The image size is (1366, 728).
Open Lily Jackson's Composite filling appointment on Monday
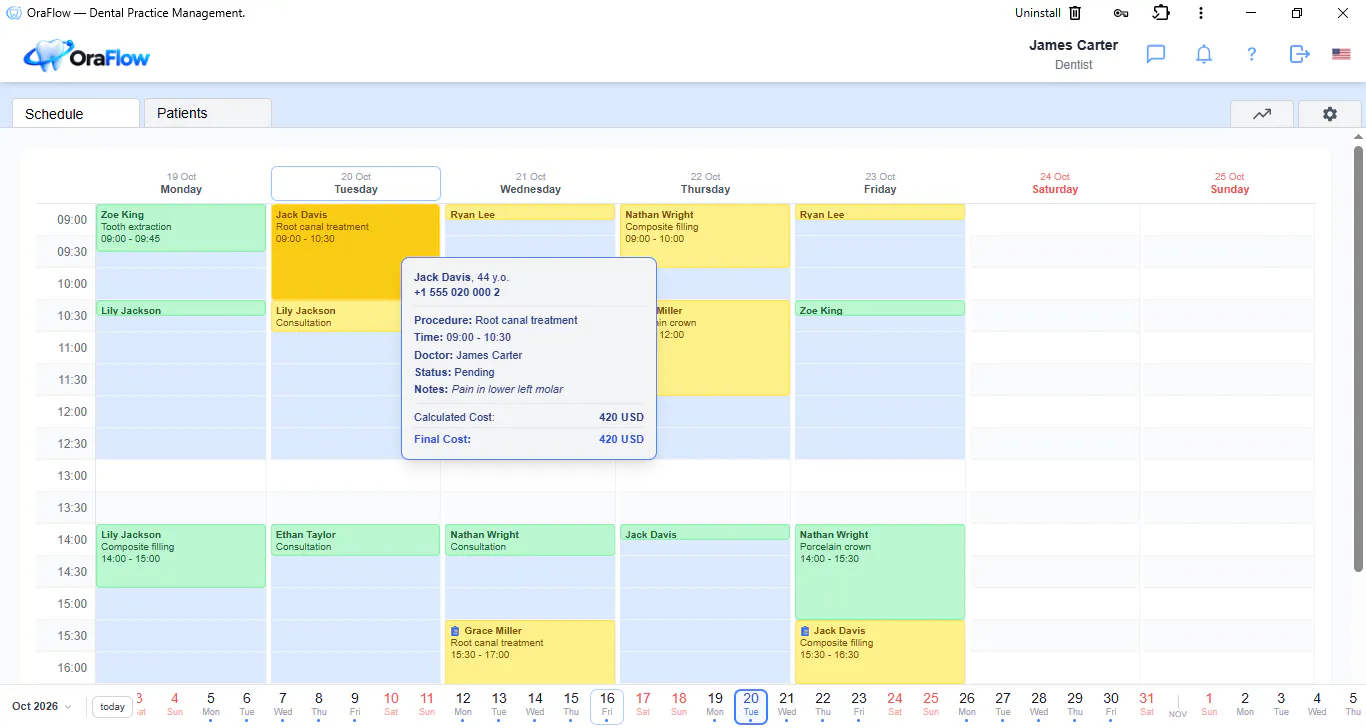[181, 556]
